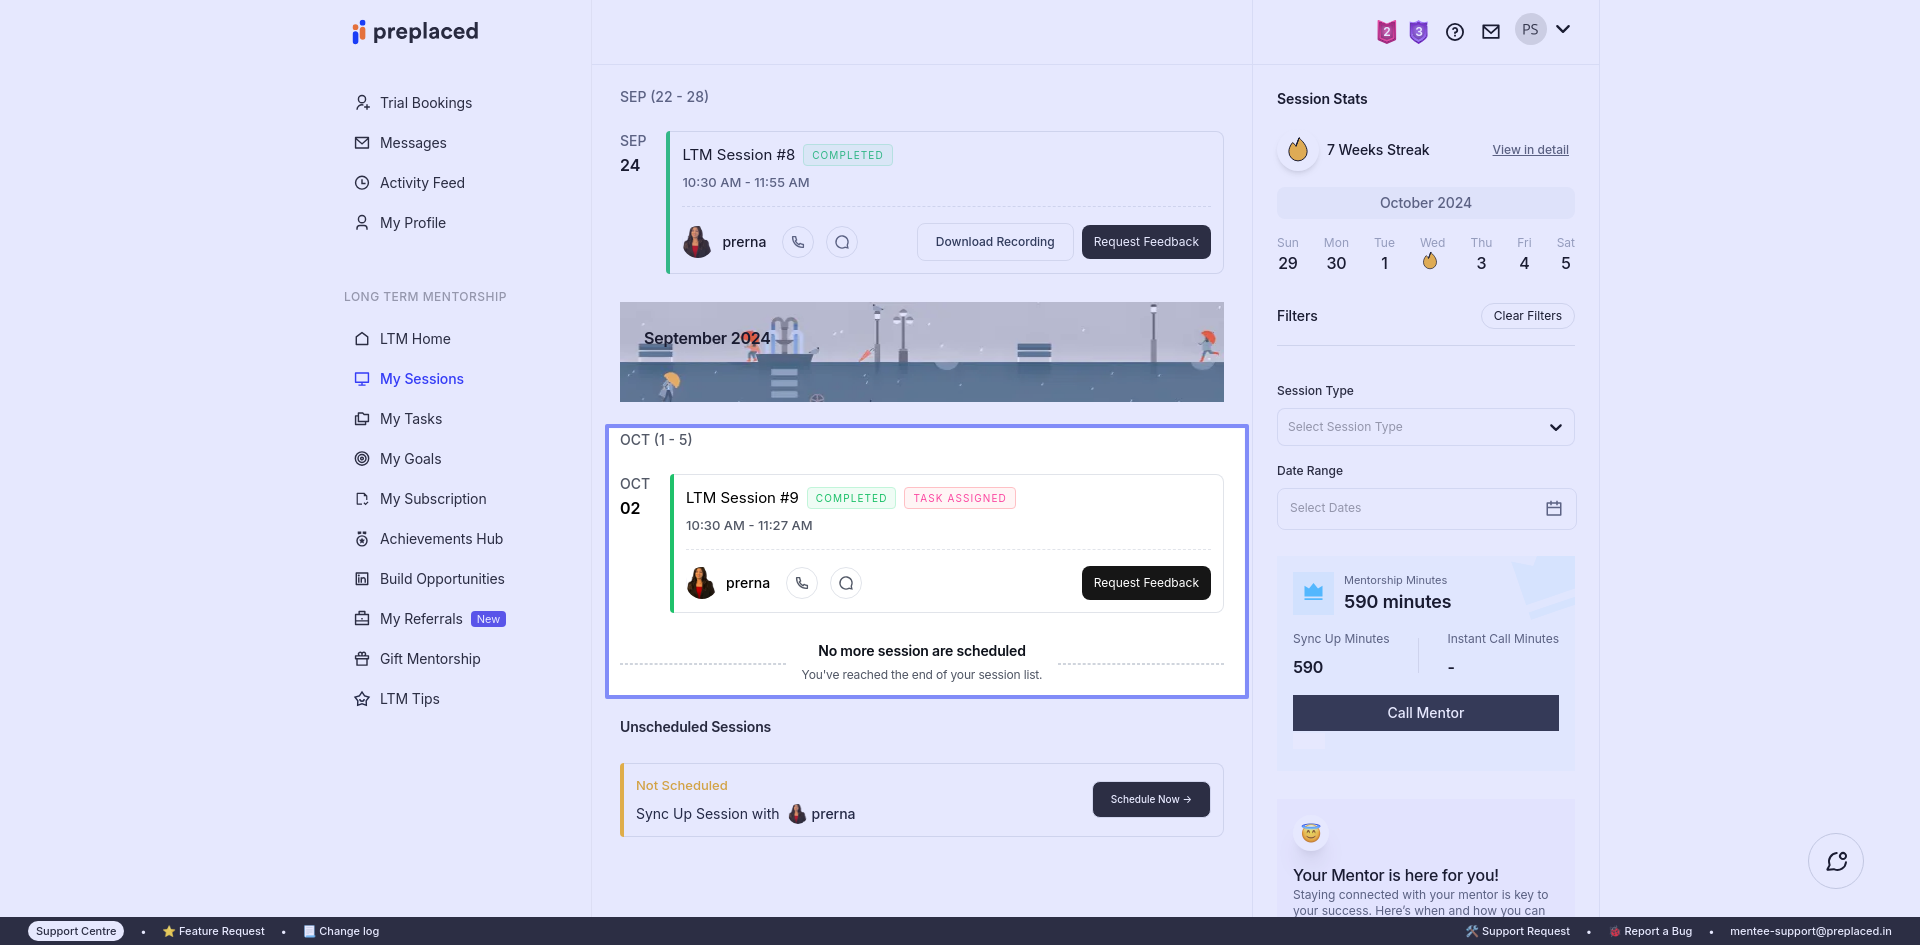Image resolution: width=1920 pixels, height=945 pixels.
Task: Click the LTM Session #8 title
Action: [x=739, y=155]
